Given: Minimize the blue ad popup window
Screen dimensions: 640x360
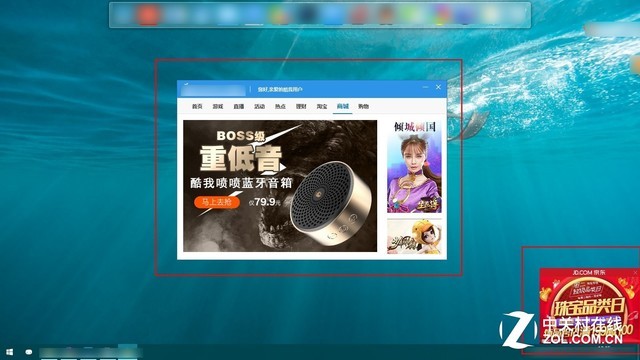Looking at the screenshot, I should pyautogui.click(x=425, y=87).
